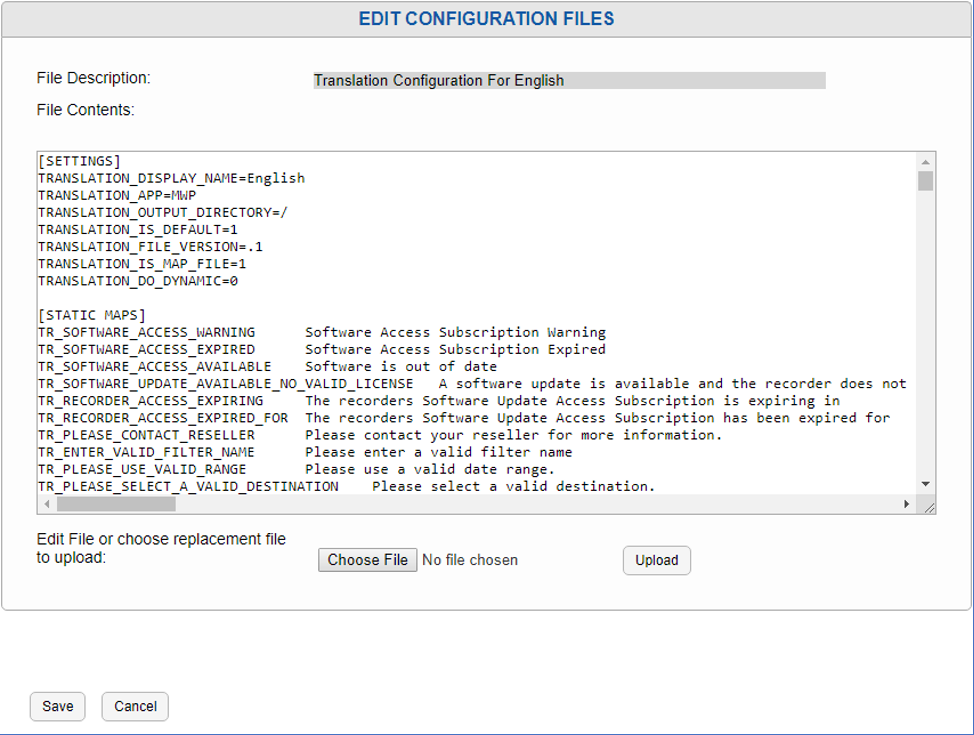974x735 pixels.
Task: Place cursor on the [SETTINGS] header line
Action: coord(79,161)
